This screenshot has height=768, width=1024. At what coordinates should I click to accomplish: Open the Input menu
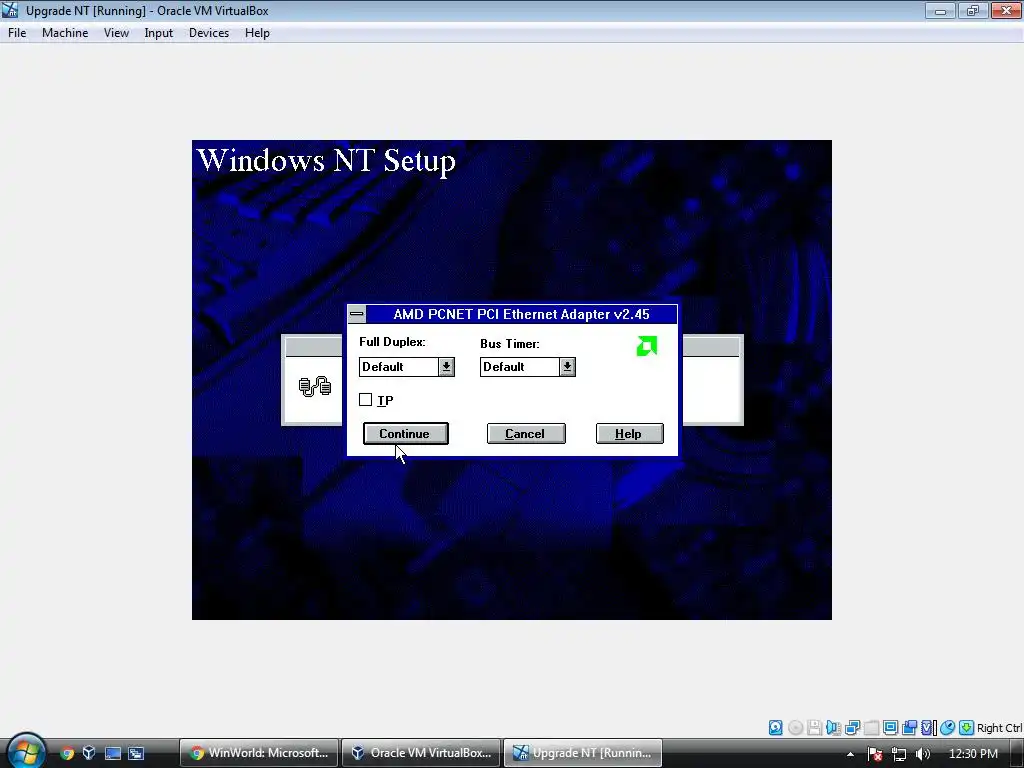tap(159, 33)
